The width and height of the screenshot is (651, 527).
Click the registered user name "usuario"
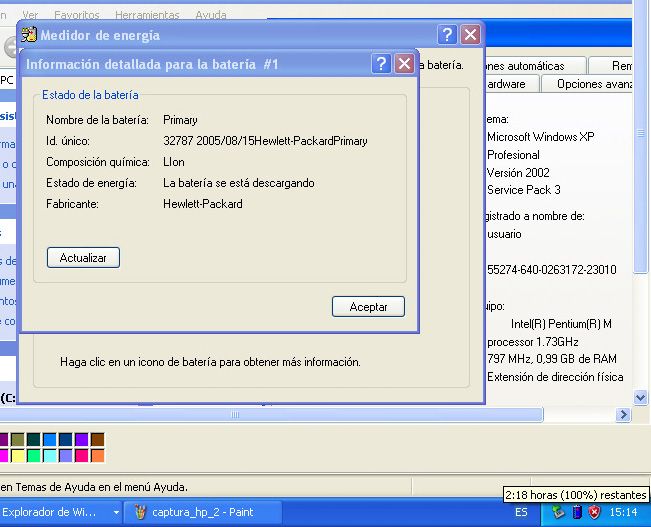[x=504, y=234]
